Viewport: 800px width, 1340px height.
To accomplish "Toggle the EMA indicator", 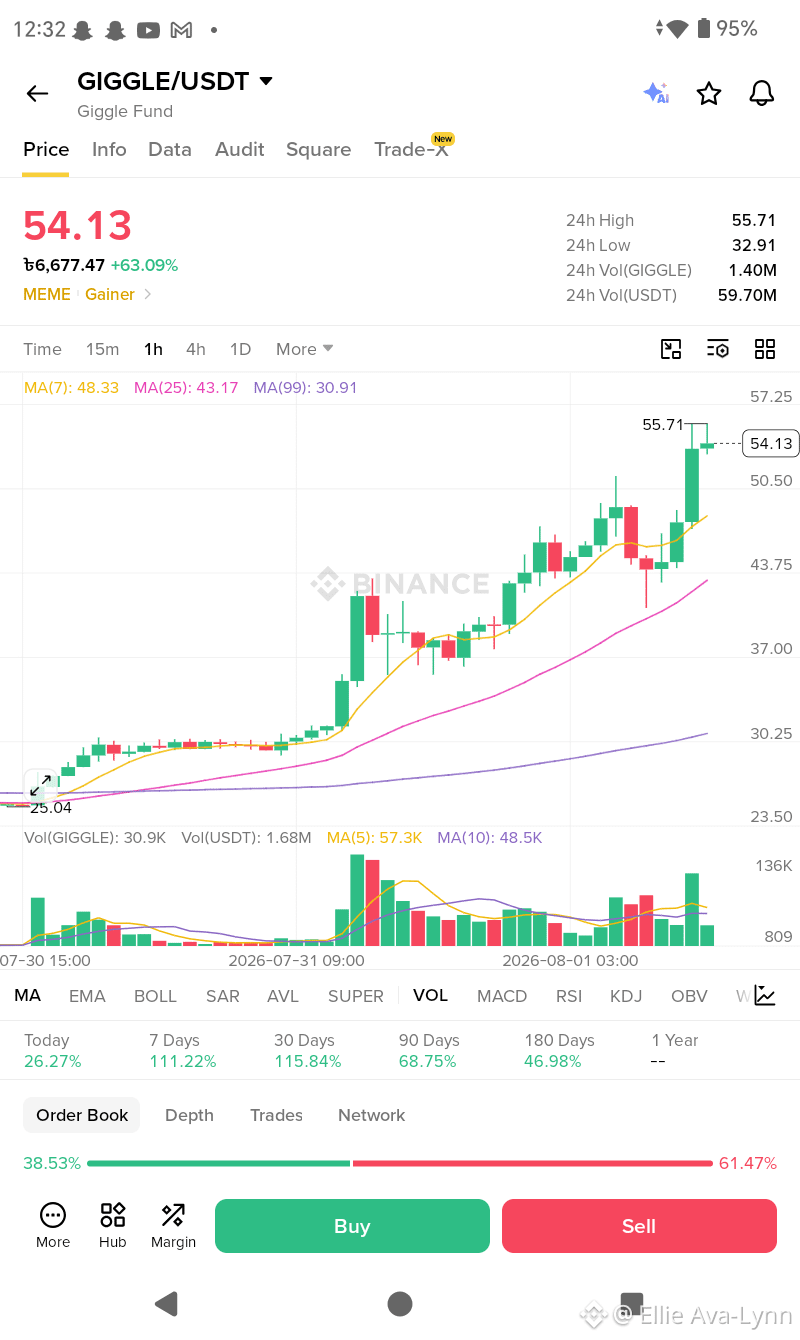I will coord(87,996).
